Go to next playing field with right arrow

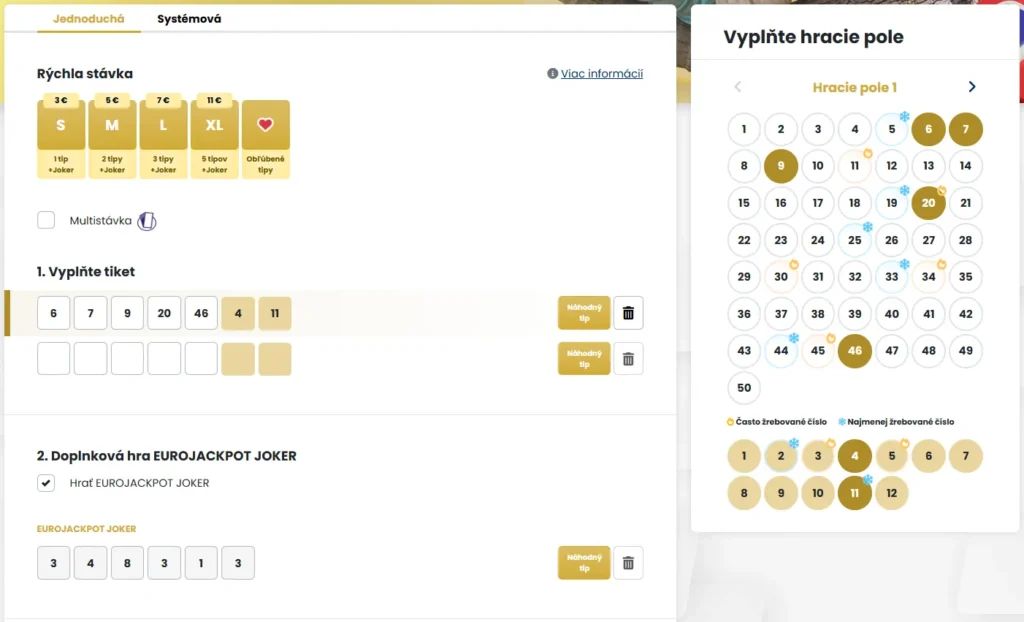971,87
